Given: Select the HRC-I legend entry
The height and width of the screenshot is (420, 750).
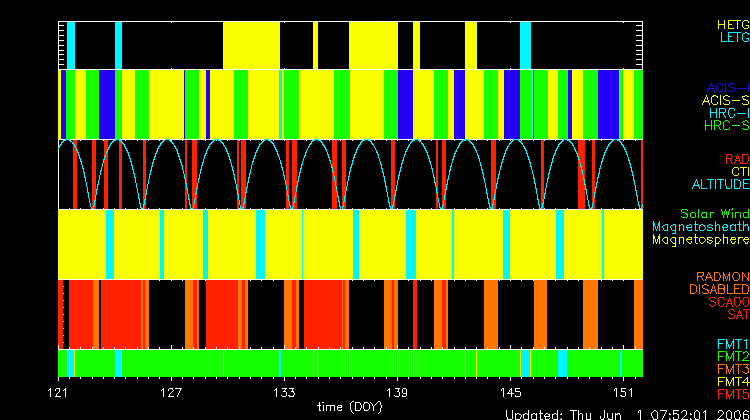Looking at the screenshot, I should click(x=727, y=113).
